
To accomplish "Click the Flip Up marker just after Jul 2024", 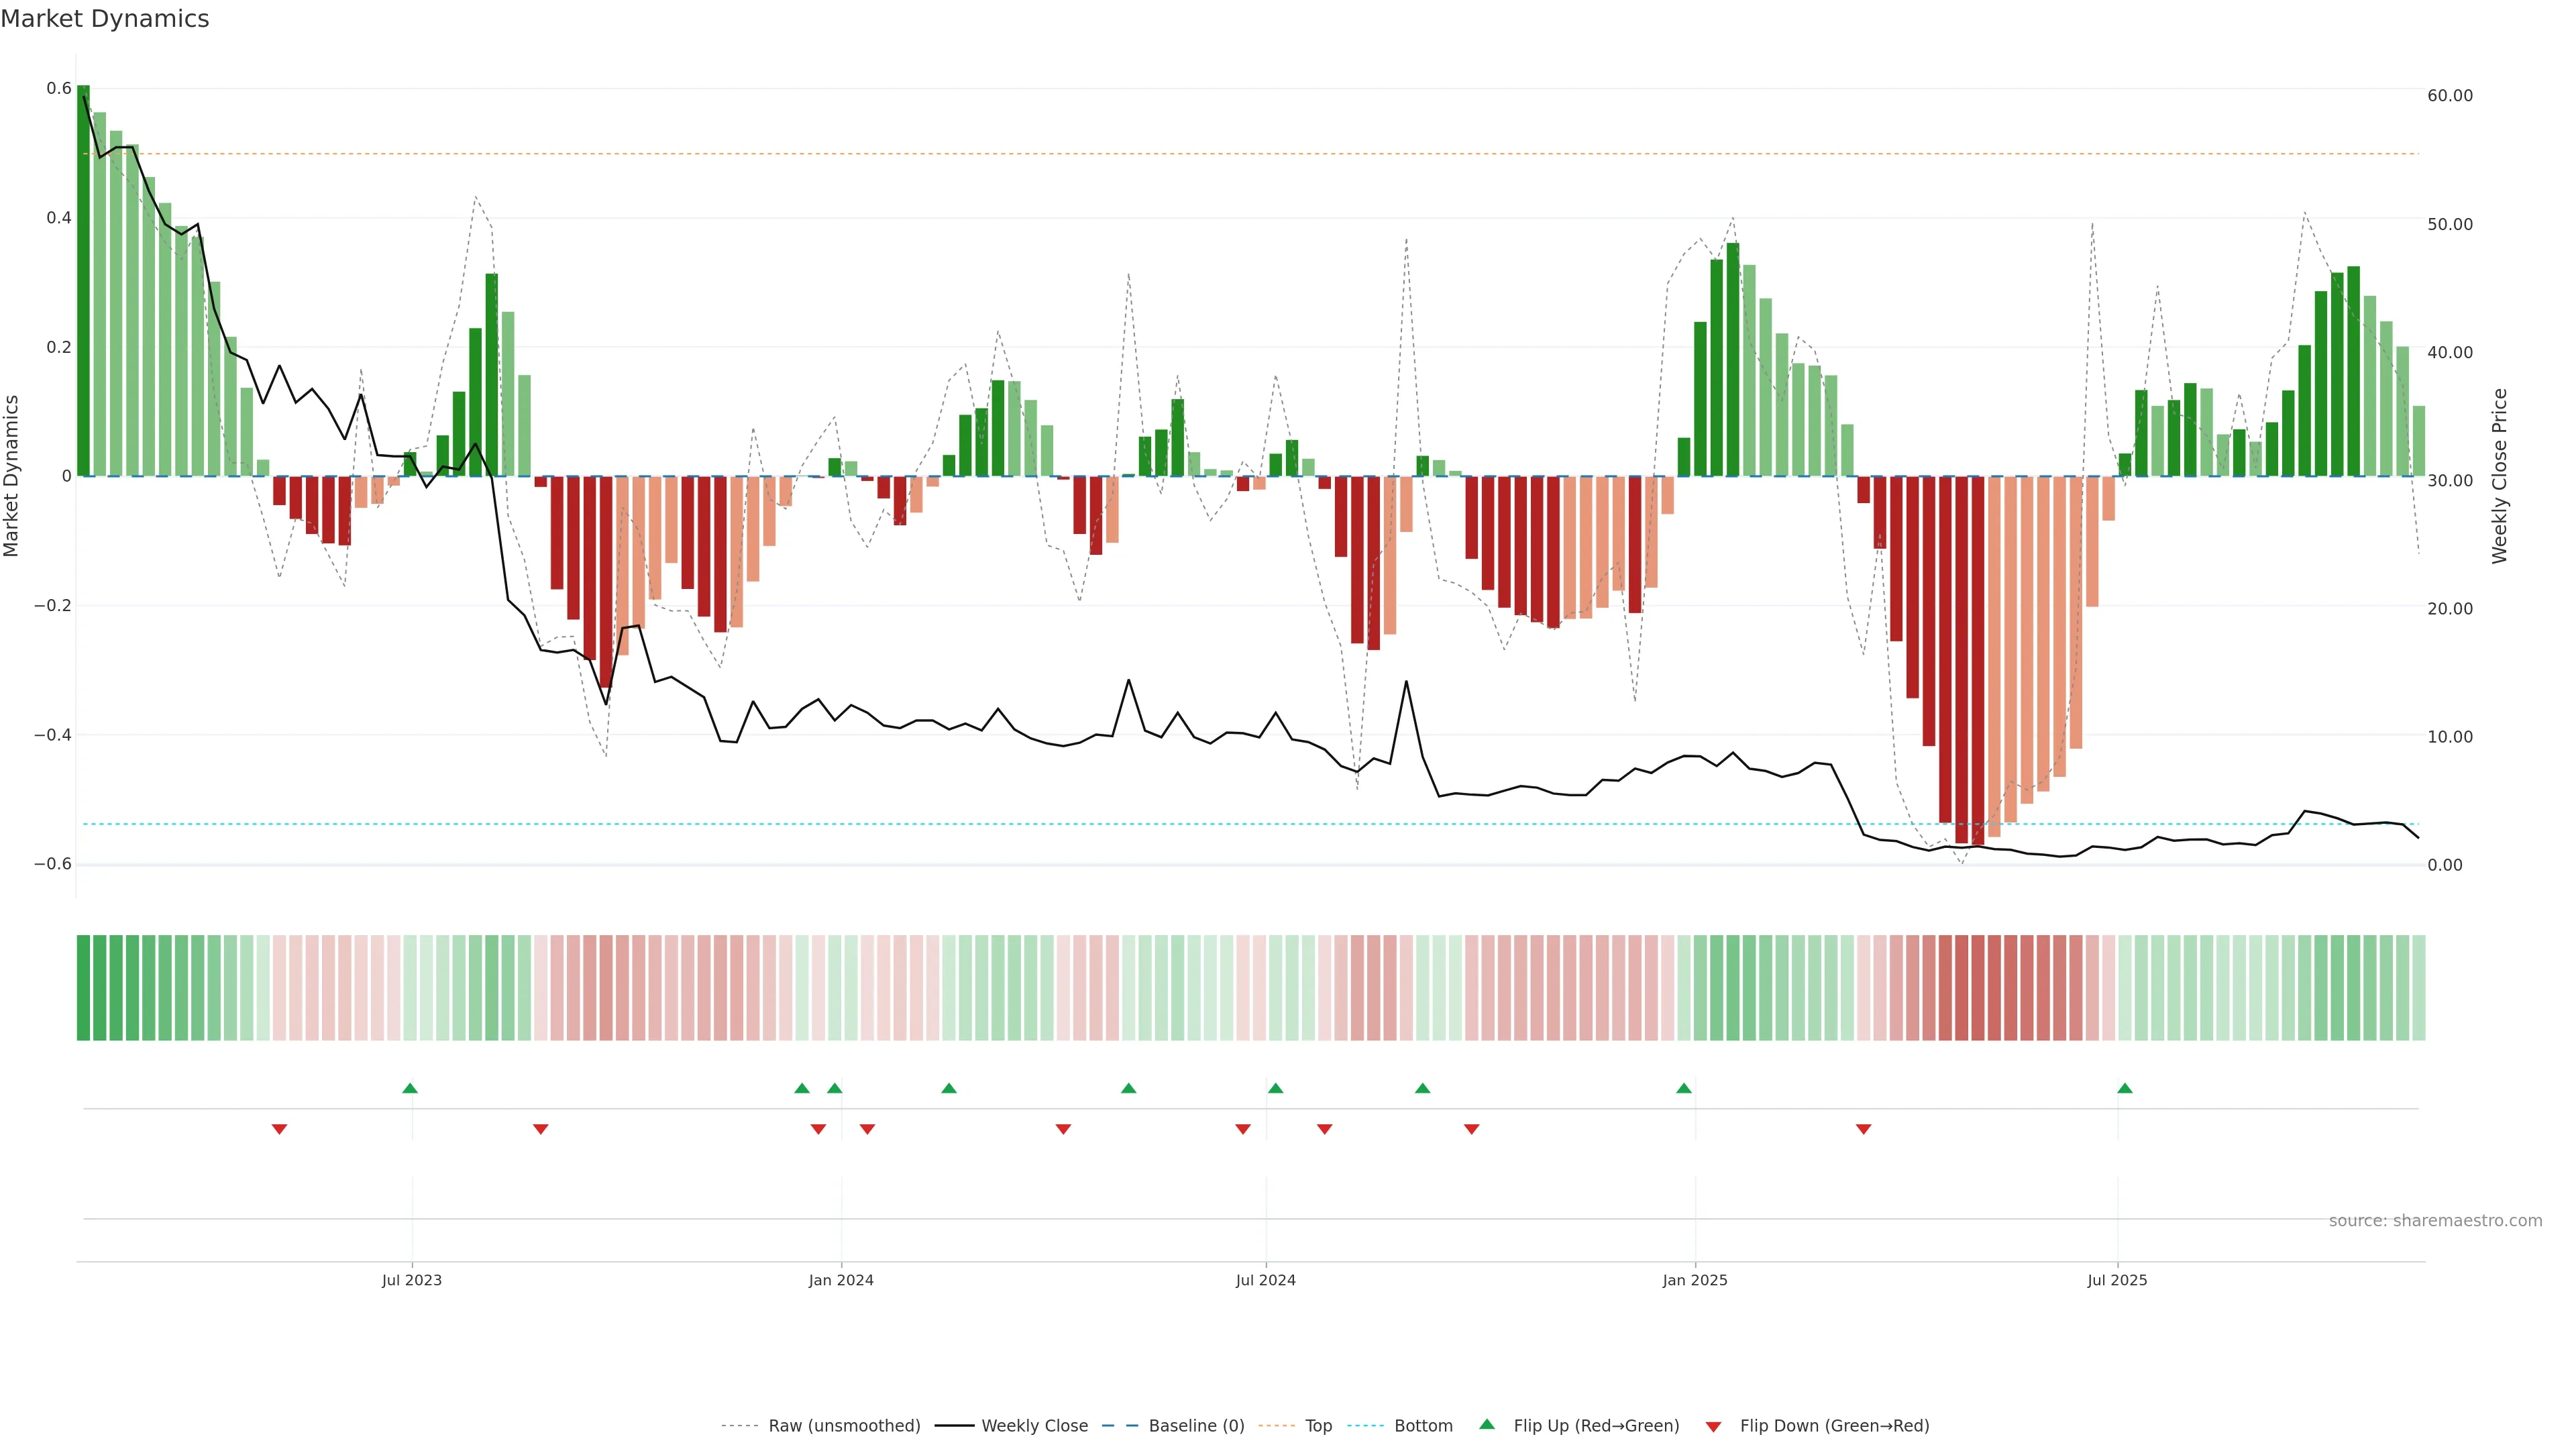I will point(1275,1088).
